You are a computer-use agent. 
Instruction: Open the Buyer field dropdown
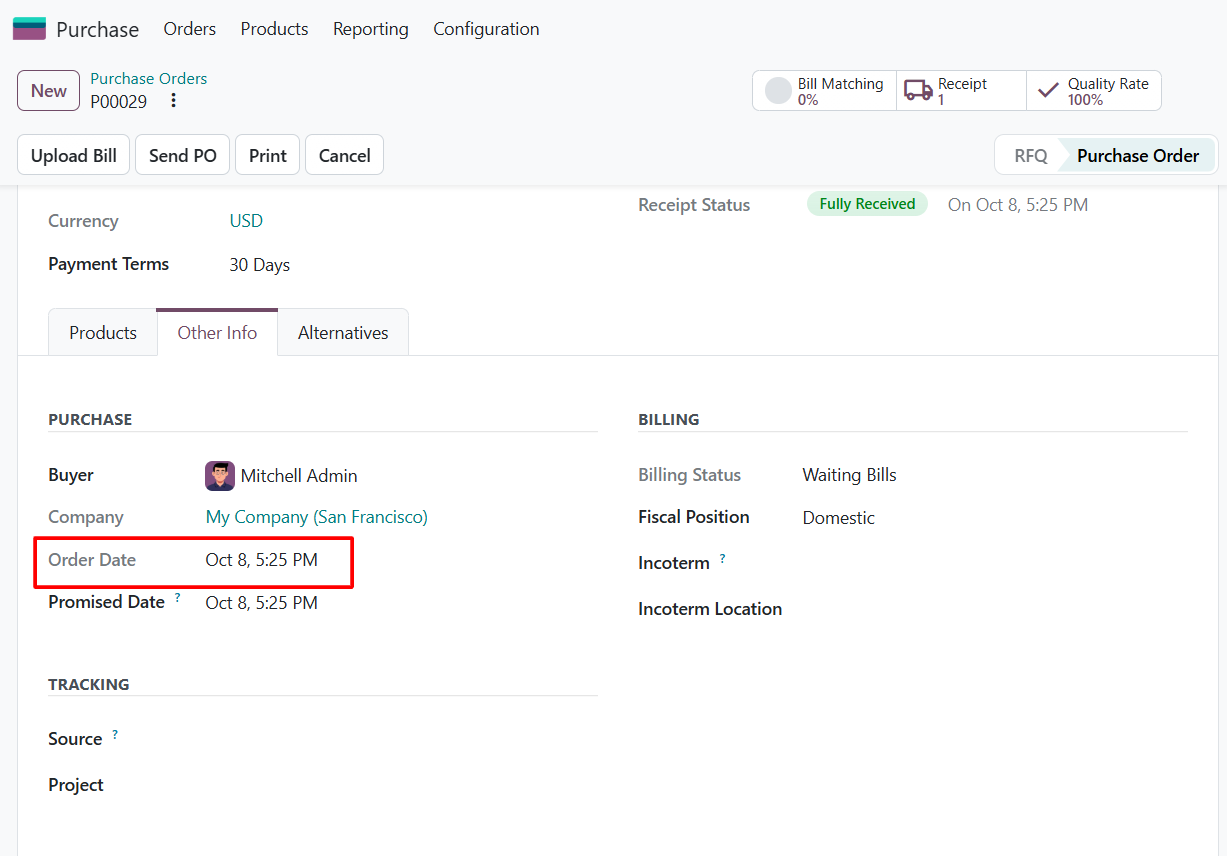coord(401,476)
